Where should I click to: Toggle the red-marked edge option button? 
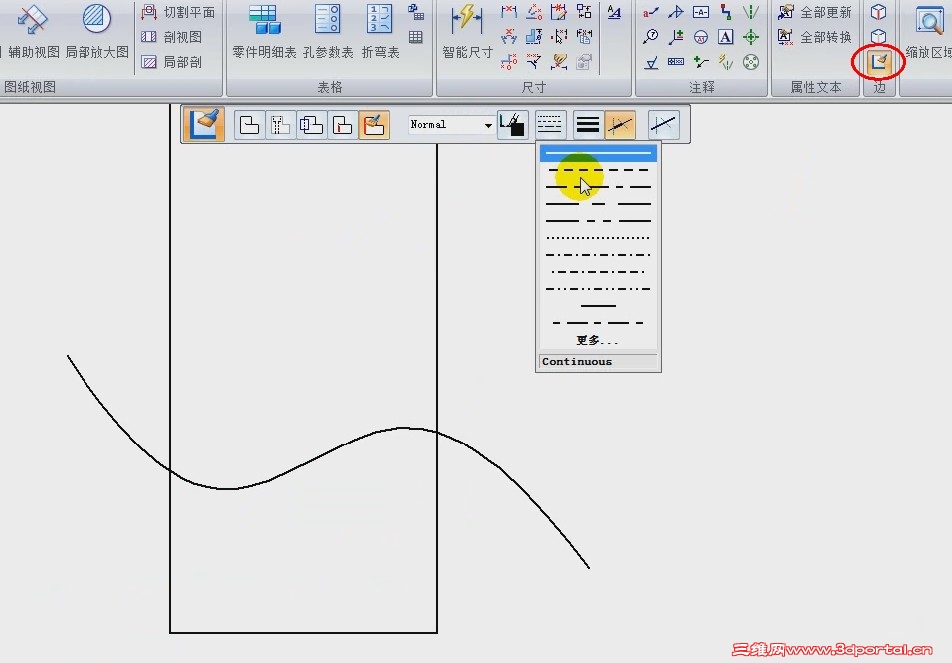pos(342,125)
